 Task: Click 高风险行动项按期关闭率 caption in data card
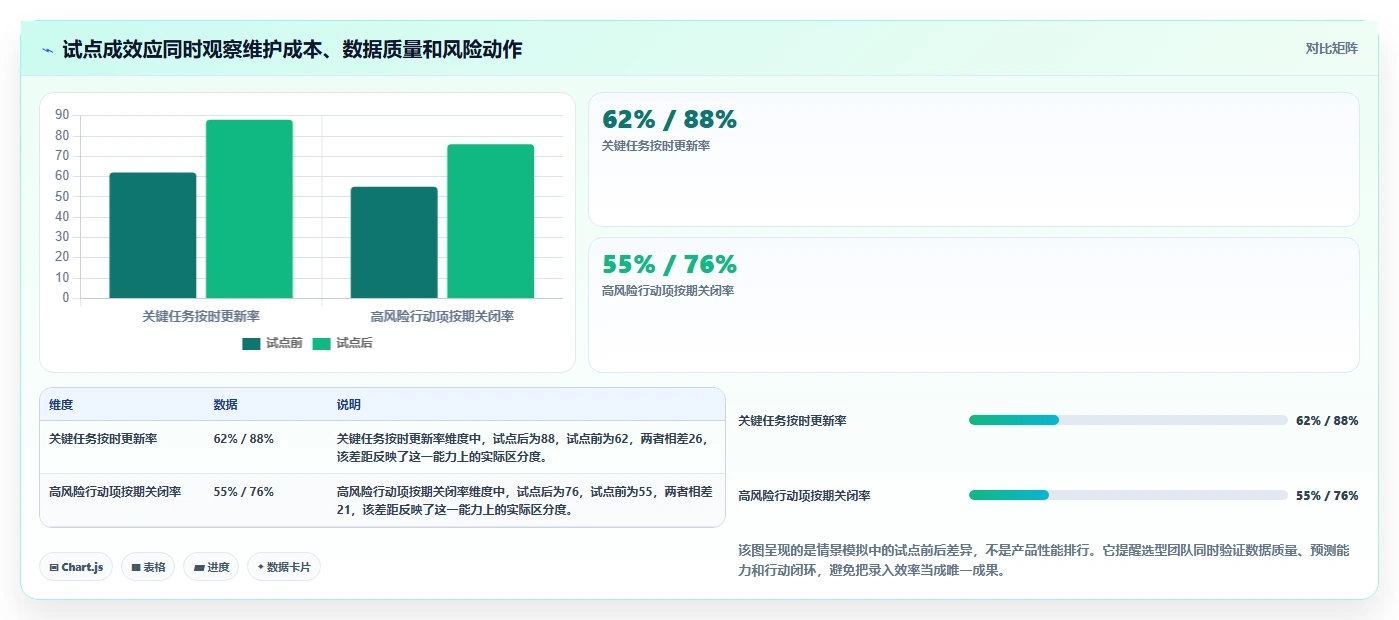pyautogui.click(x=668, y=291)
